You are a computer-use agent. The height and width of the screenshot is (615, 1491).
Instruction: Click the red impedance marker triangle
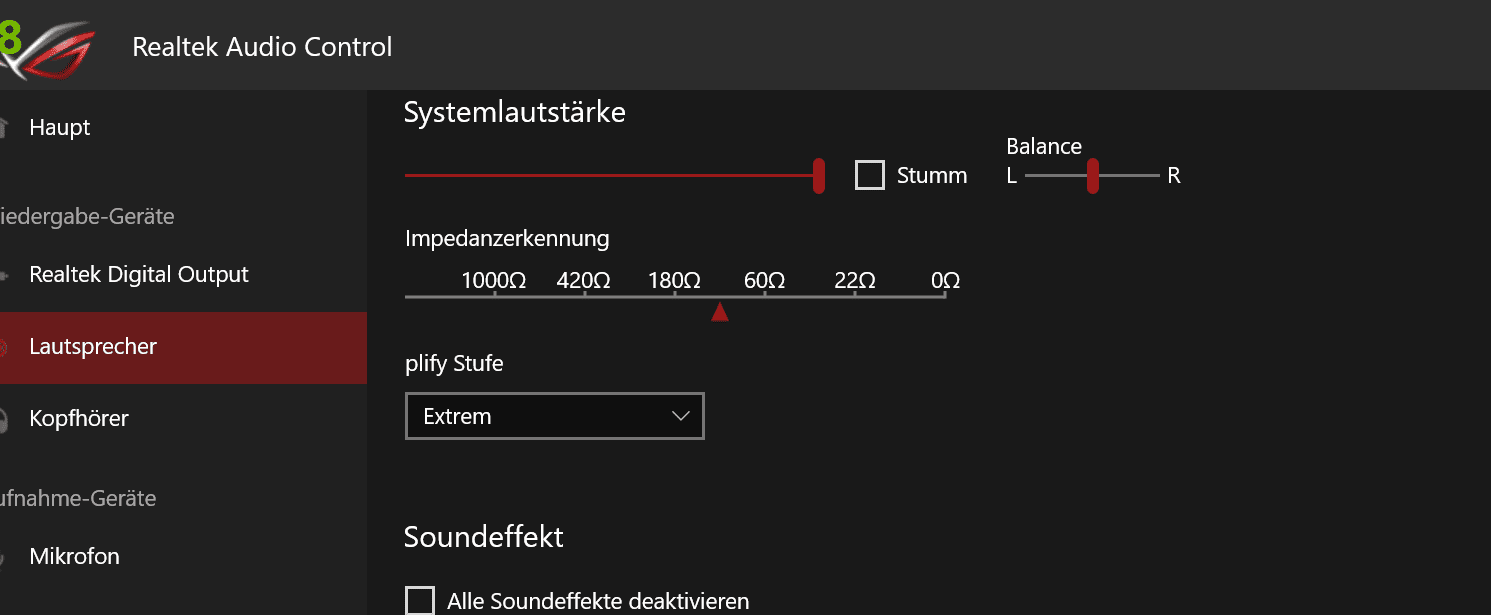click(x=719, y=314)
